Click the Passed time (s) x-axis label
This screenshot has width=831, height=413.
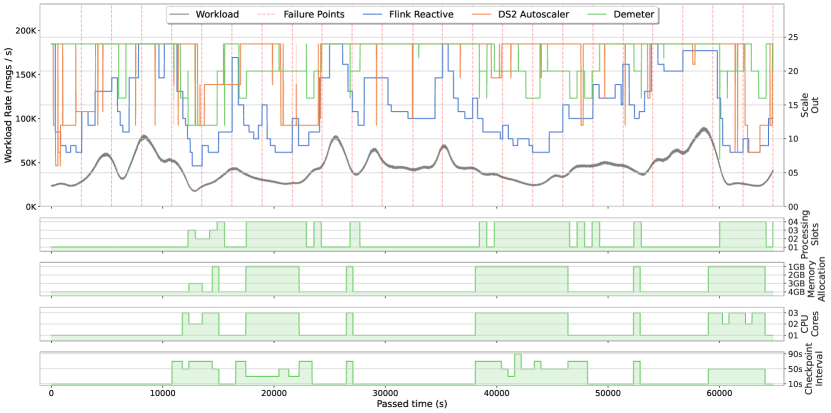pos(412,404)
